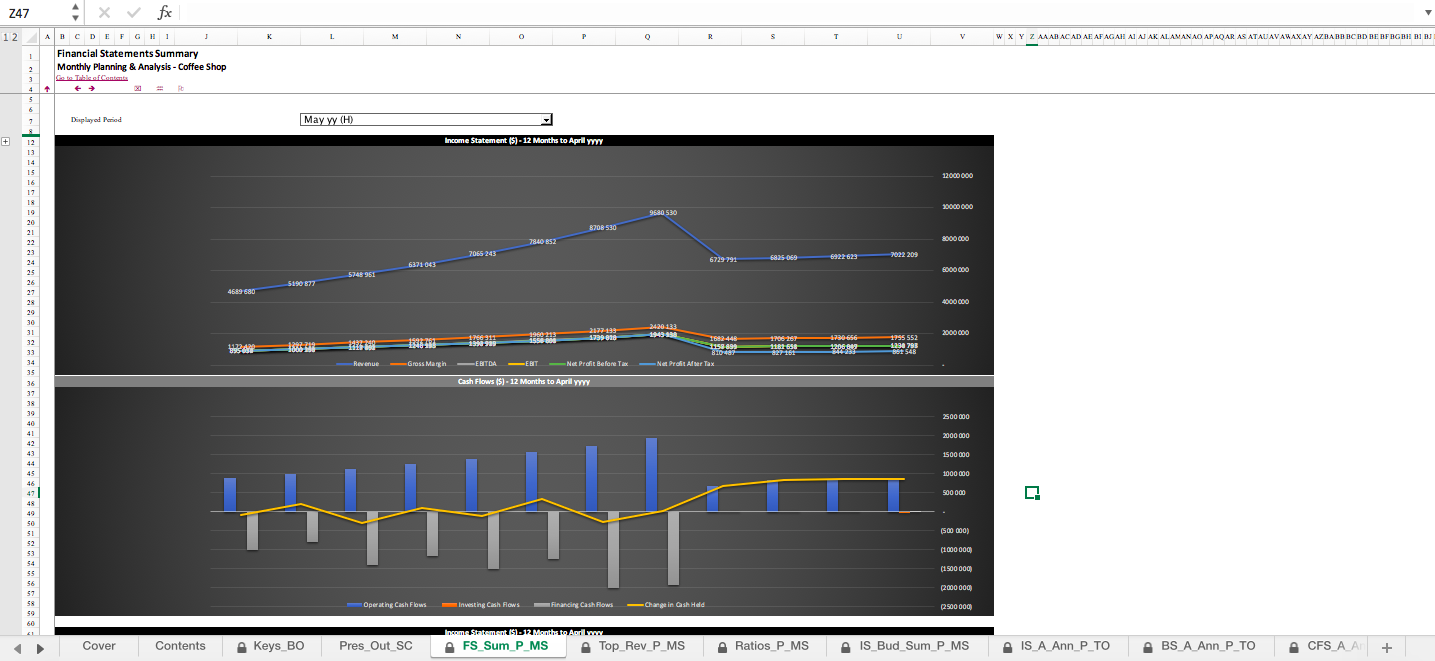Select the FS_Sum_P_MS sheet tab
This screenshot has height=661, width=1435.
497,646
